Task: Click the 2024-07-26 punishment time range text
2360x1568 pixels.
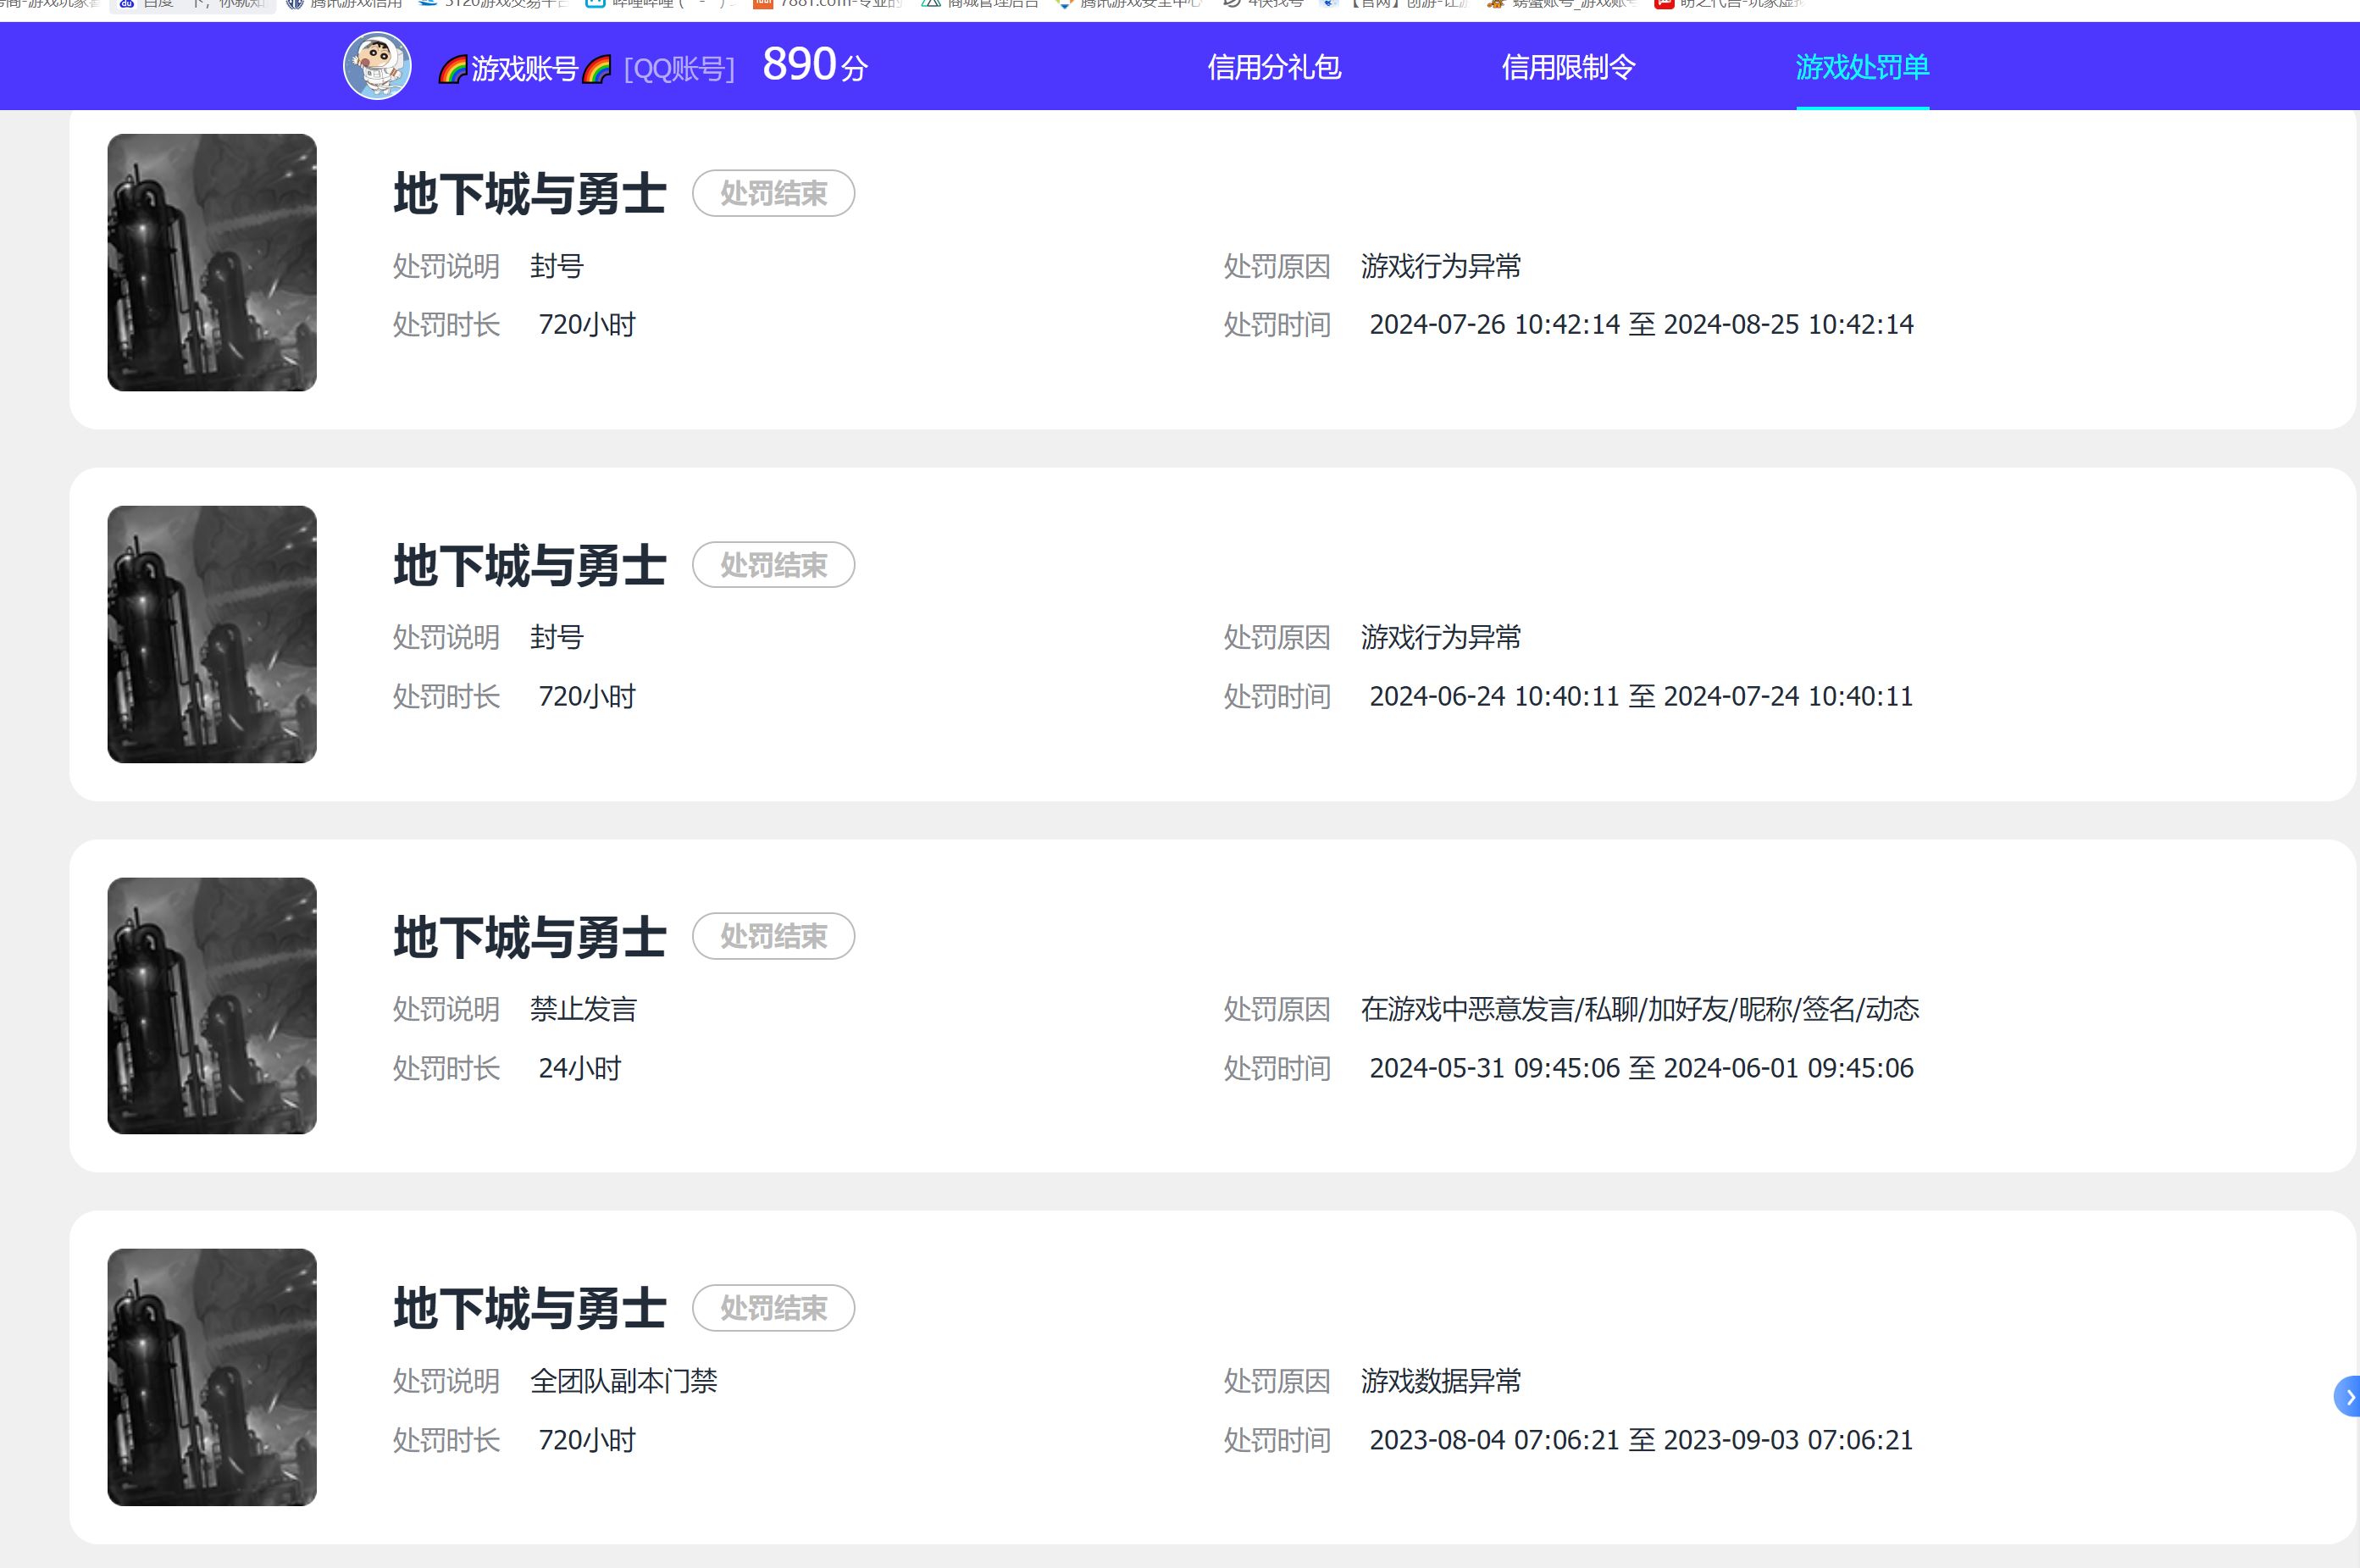Action: tap(1640, 324)
